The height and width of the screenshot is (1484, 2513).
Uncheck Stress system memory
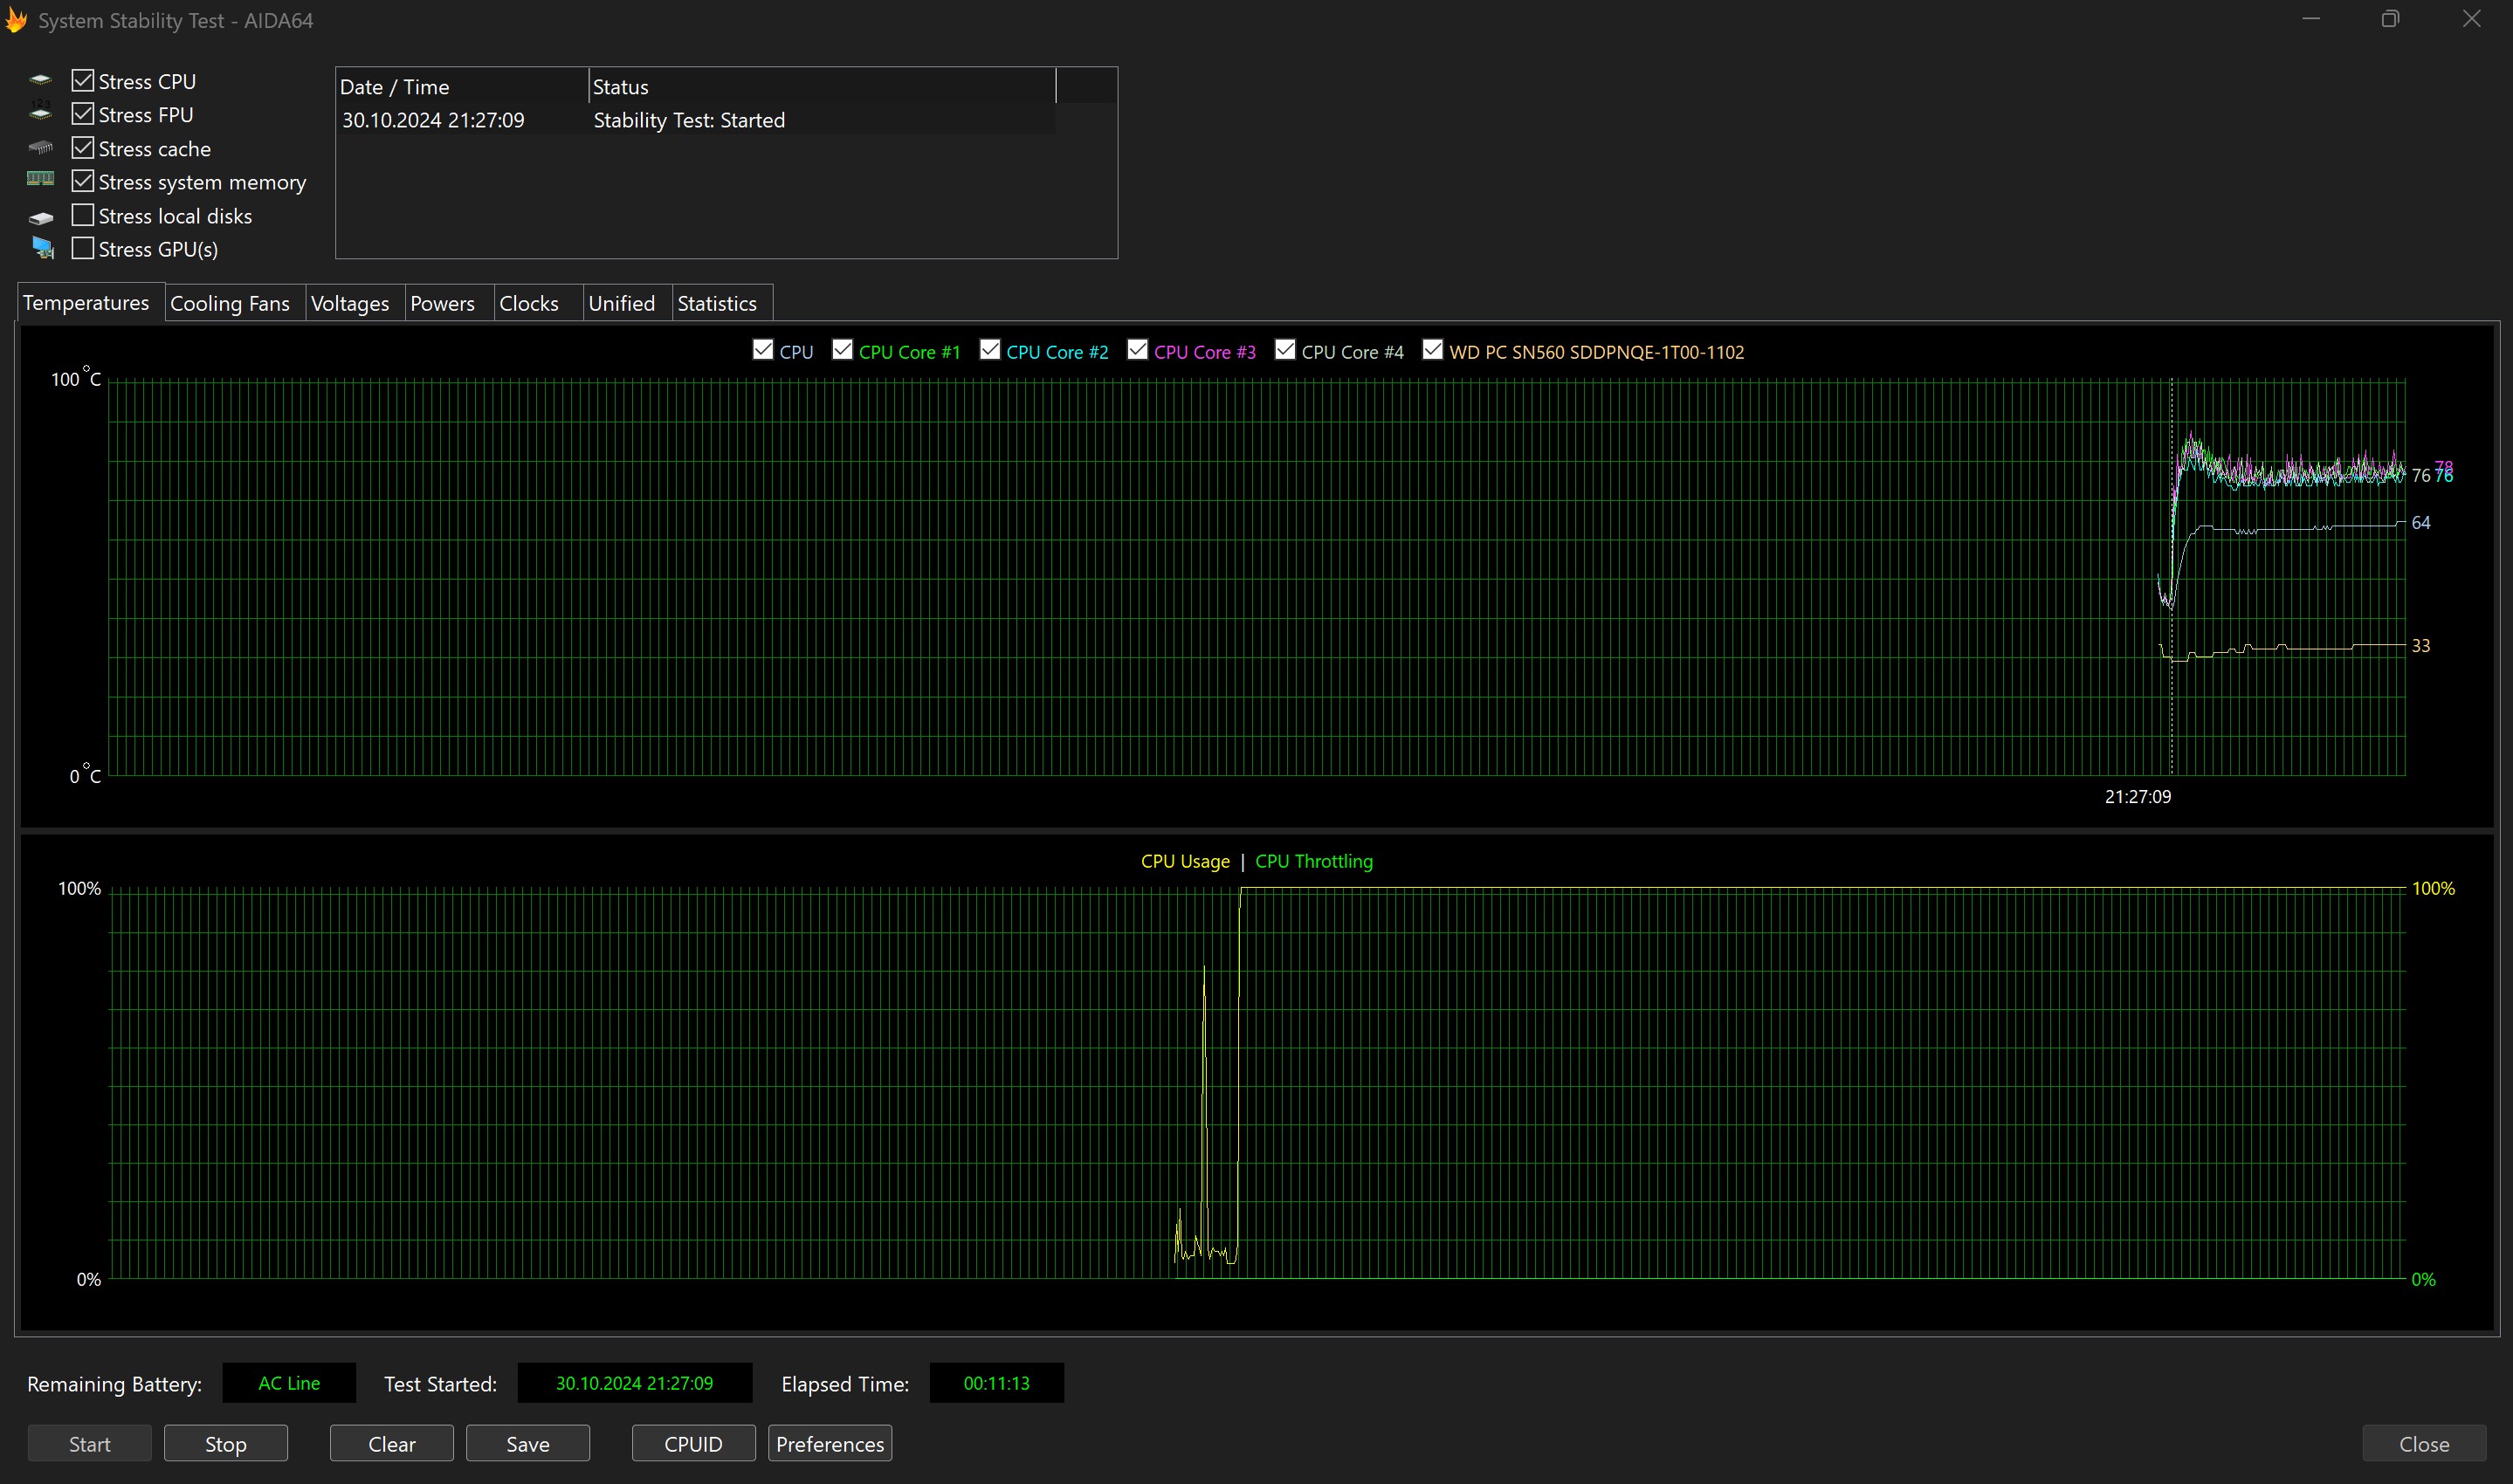(x=83, y=181)
